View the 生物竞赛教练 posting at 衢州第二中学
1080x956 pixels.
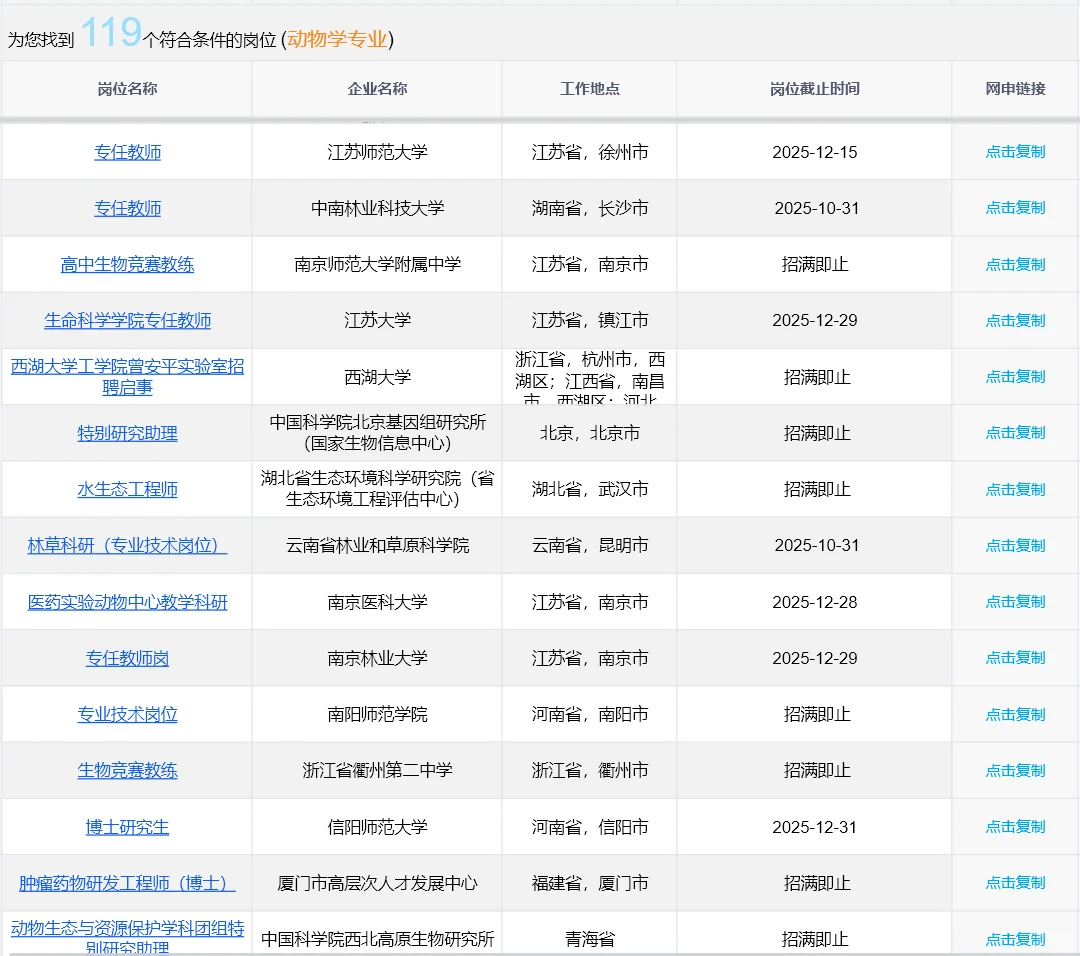point(127,770)
